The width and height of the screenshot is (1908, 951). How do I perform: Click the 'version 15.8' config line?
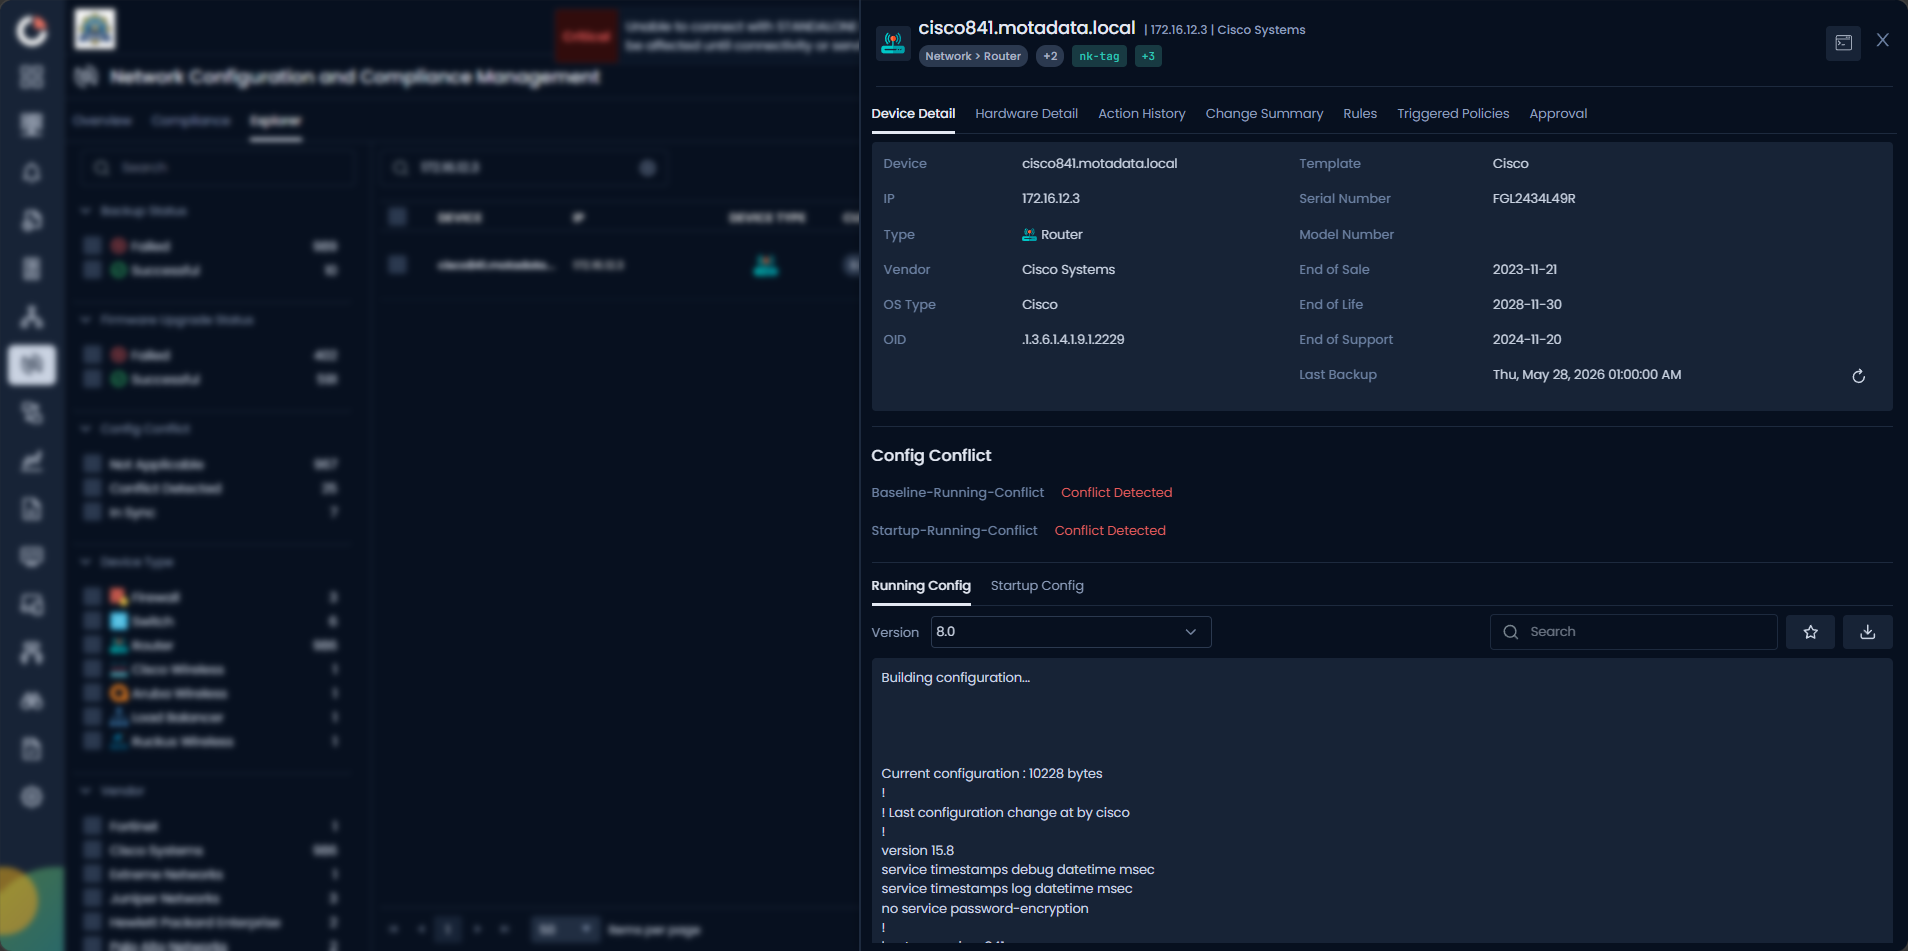point(918,851)
